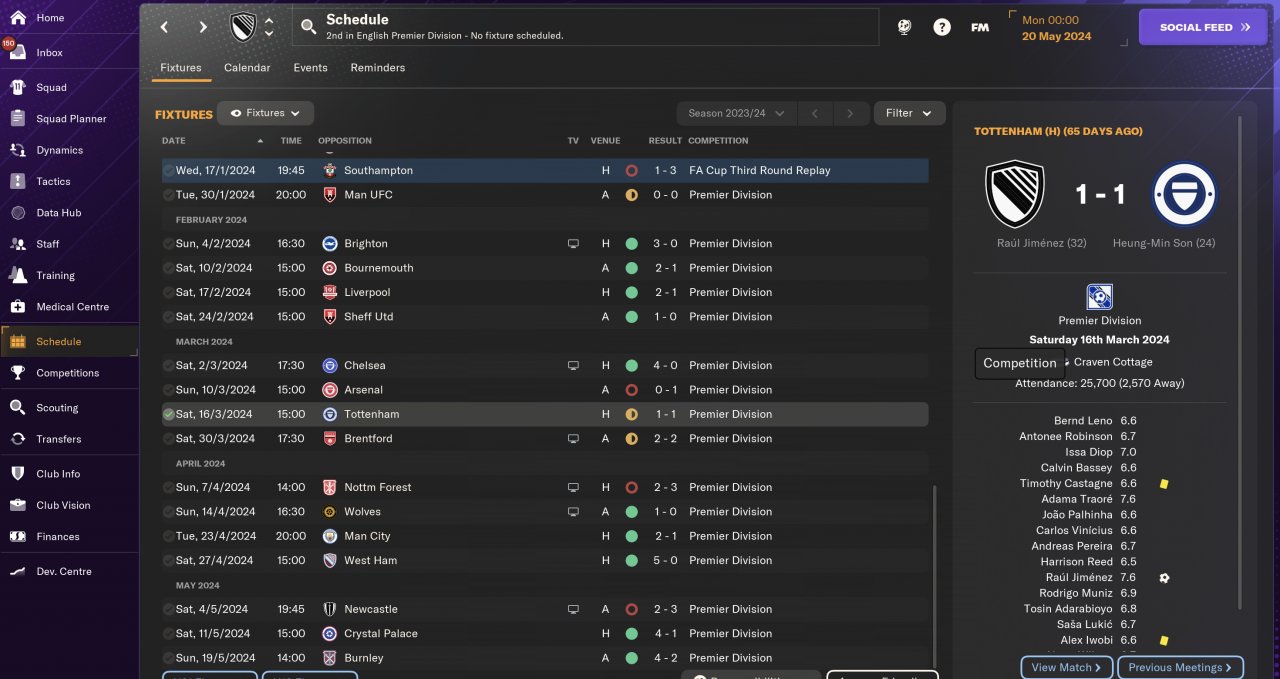Expand the Fixtures view dropdown
Screen dimensions: 1280x679
point(265,113)
